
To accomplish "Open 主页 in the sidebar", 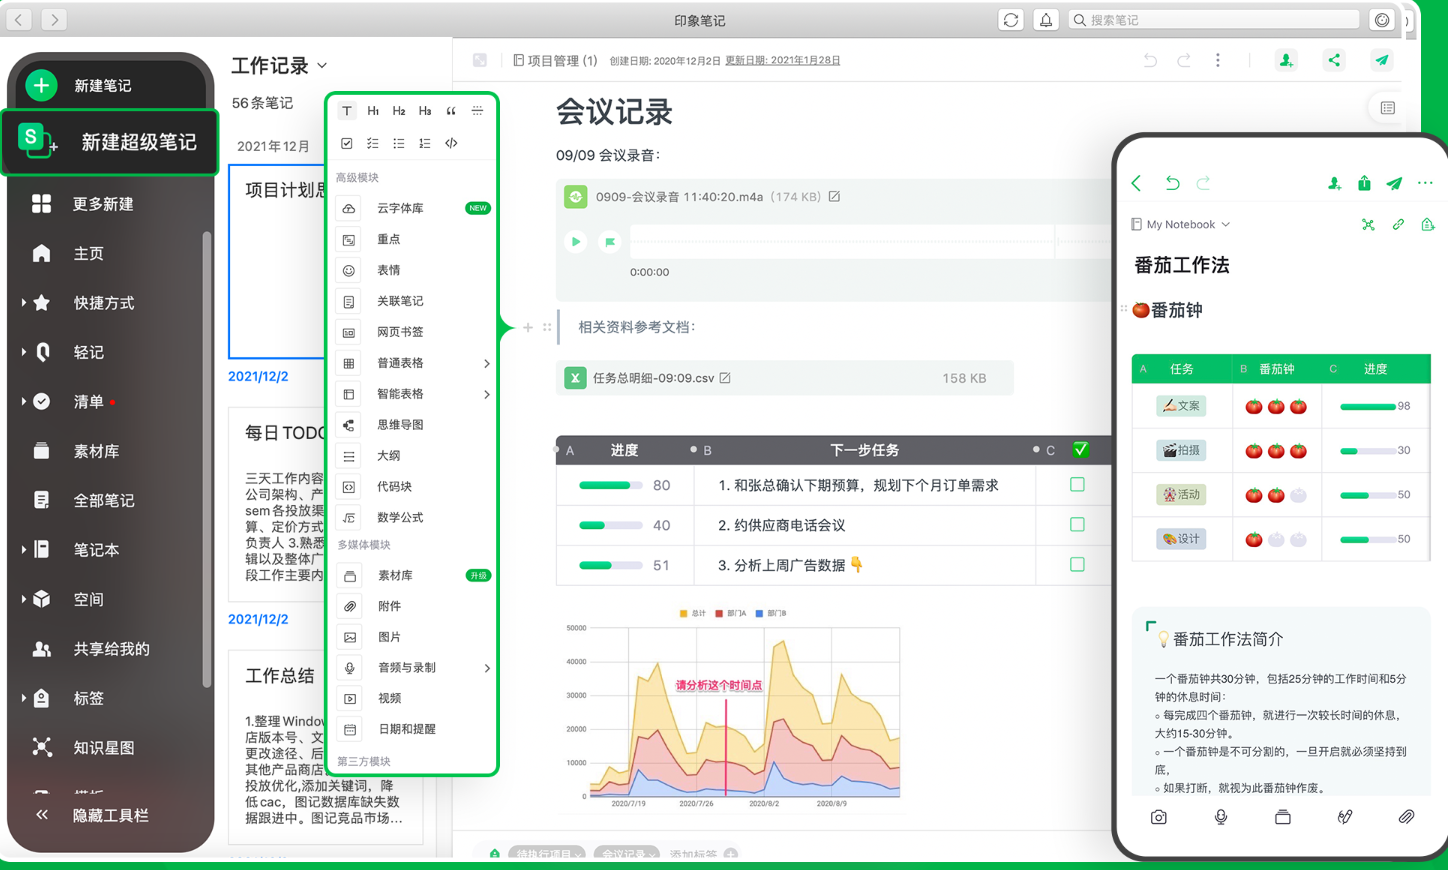I will (68, 254).
